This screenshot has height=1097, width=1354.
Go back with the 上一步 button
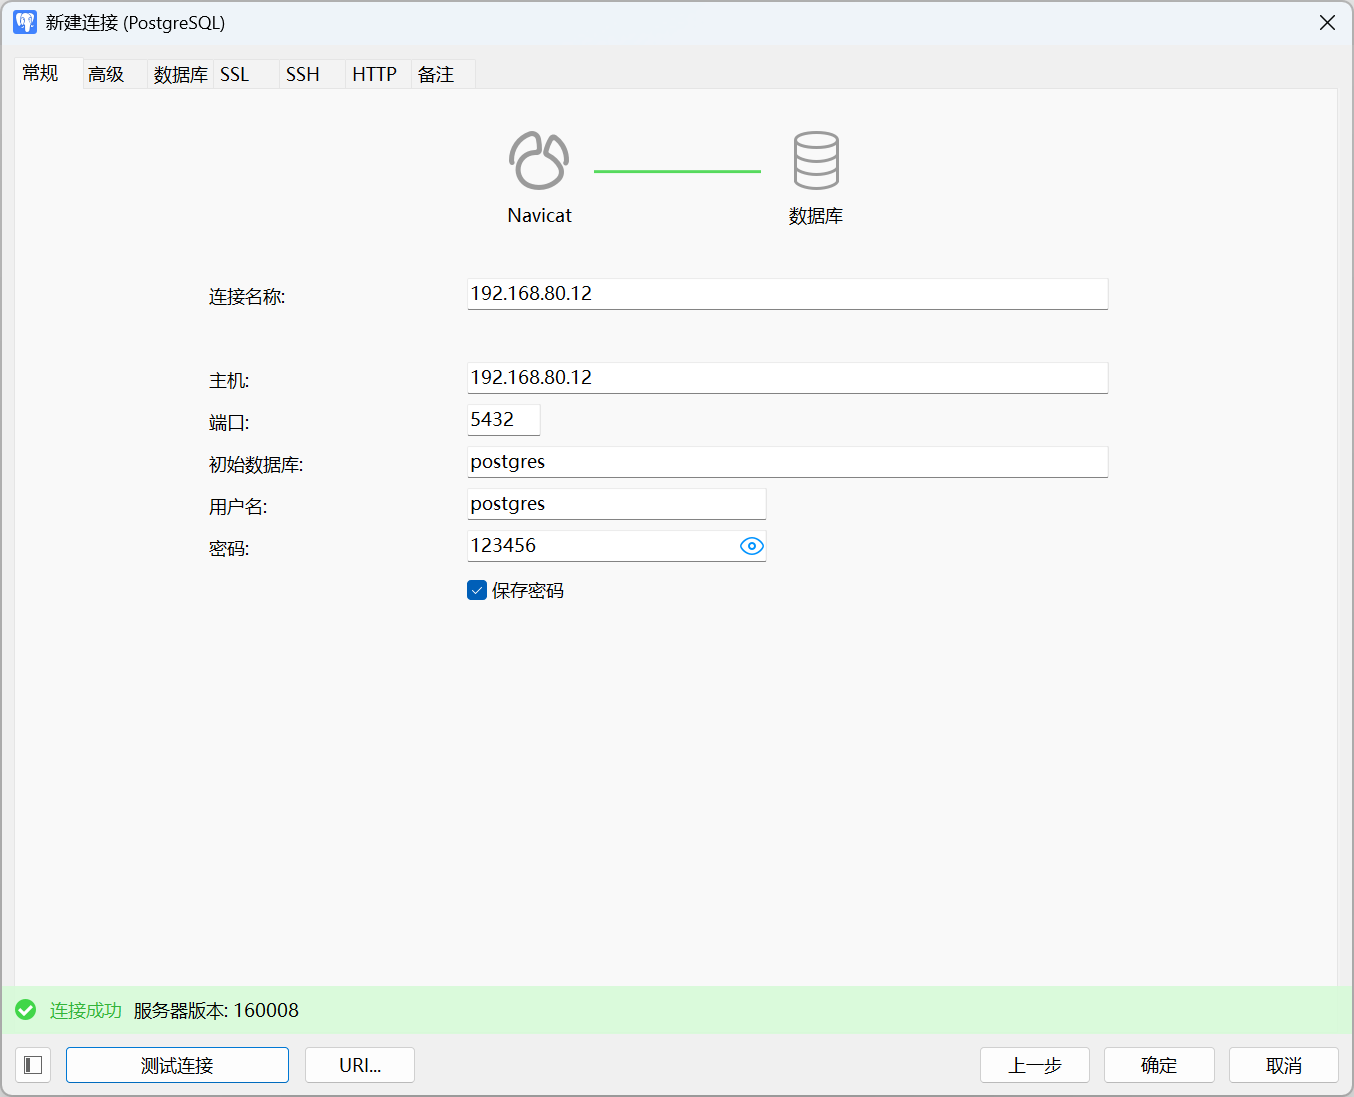[x=1034, y=1065]
